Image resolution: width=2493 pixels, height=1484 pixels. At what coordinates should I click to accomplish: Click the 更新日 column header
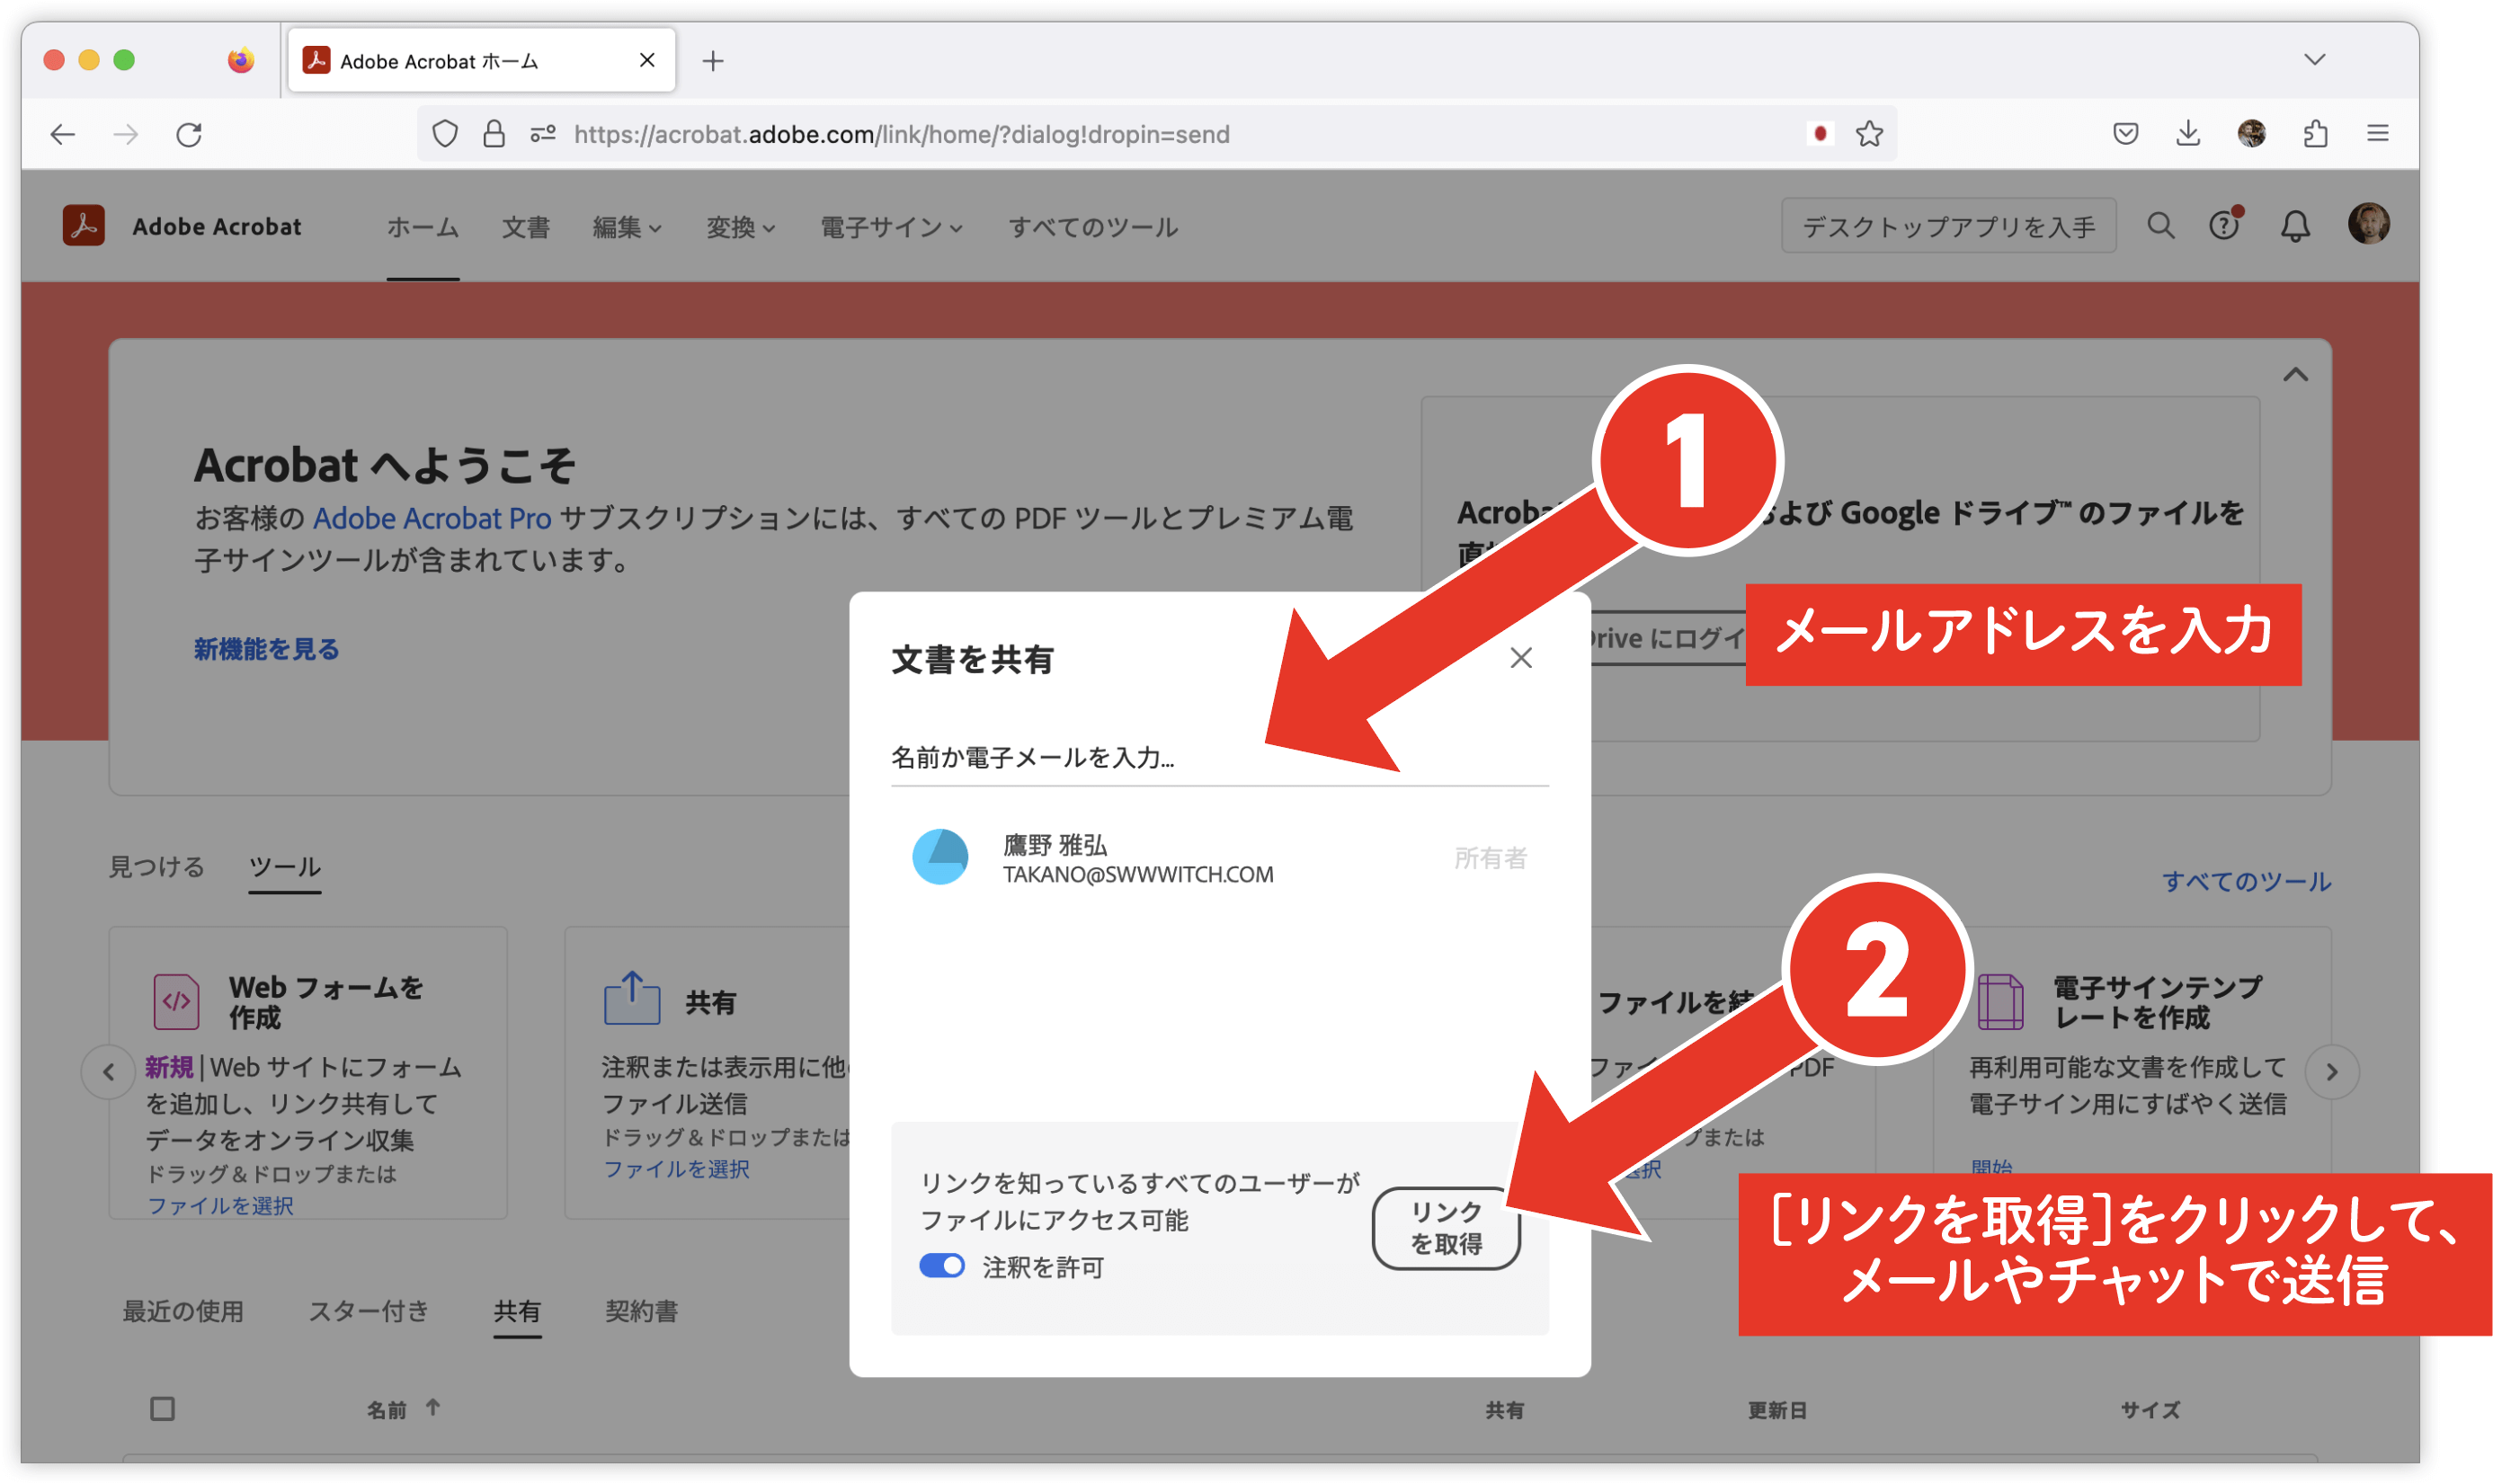[1777, 1410]
